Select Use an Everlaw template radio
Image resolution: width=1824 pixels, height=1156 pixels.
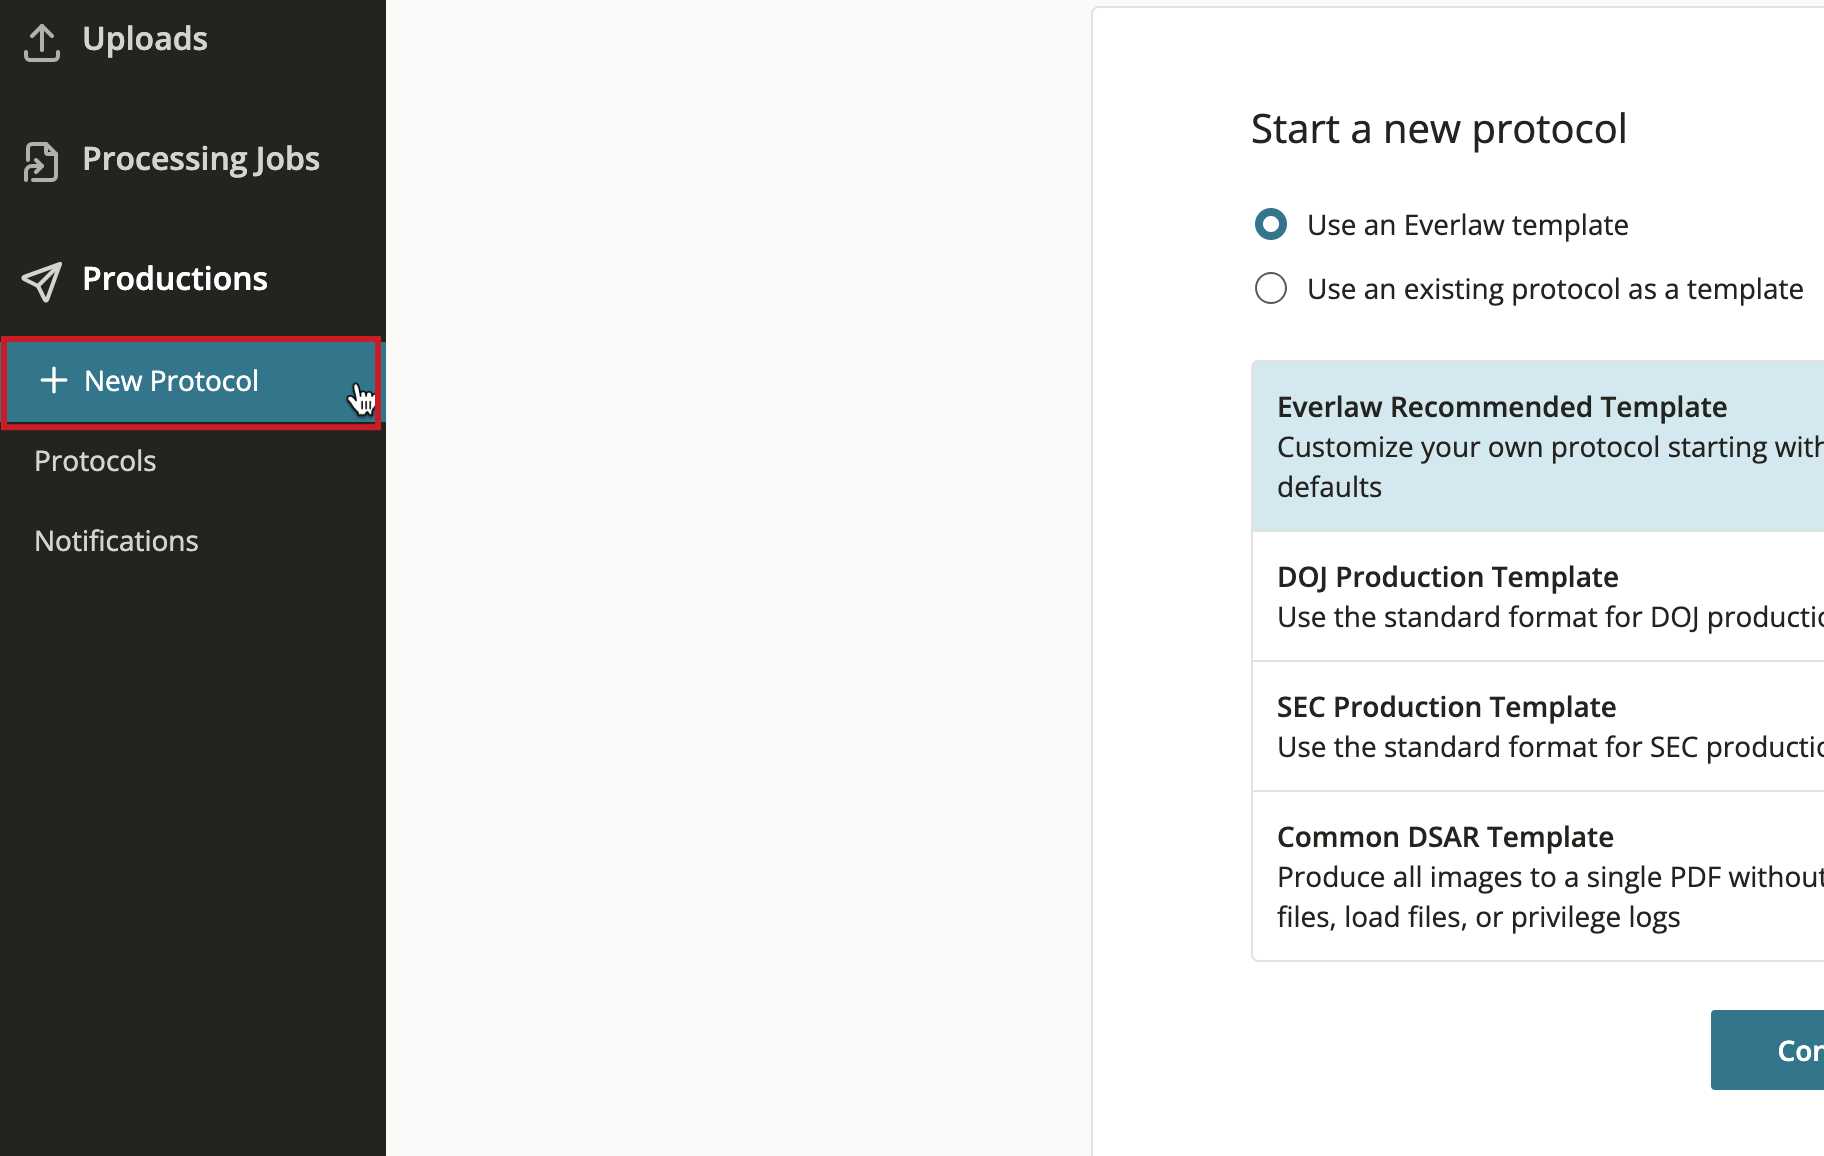pos(1271,225)
